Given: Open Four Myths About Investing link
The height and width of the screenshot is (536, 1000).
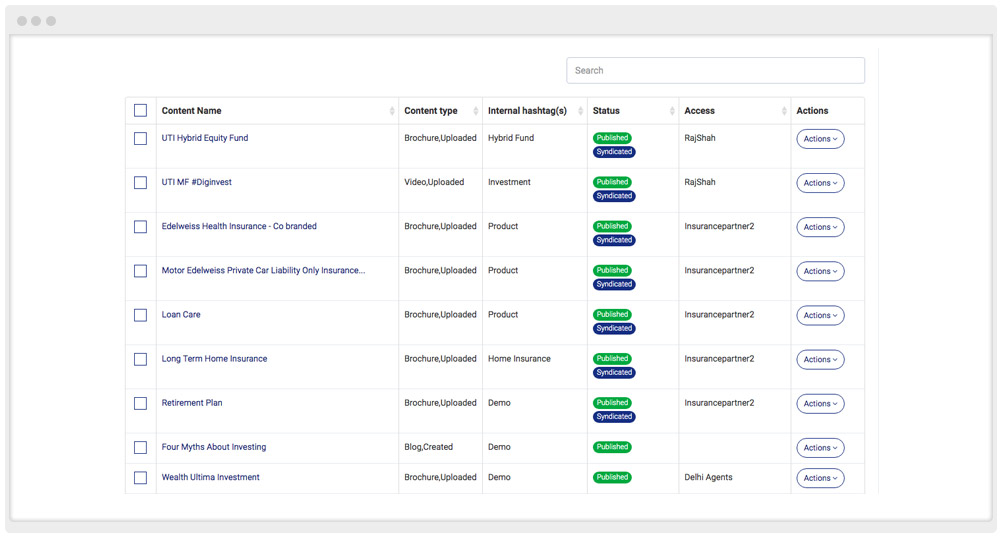Looking at the screenshot, I should [x=214, y=447].
